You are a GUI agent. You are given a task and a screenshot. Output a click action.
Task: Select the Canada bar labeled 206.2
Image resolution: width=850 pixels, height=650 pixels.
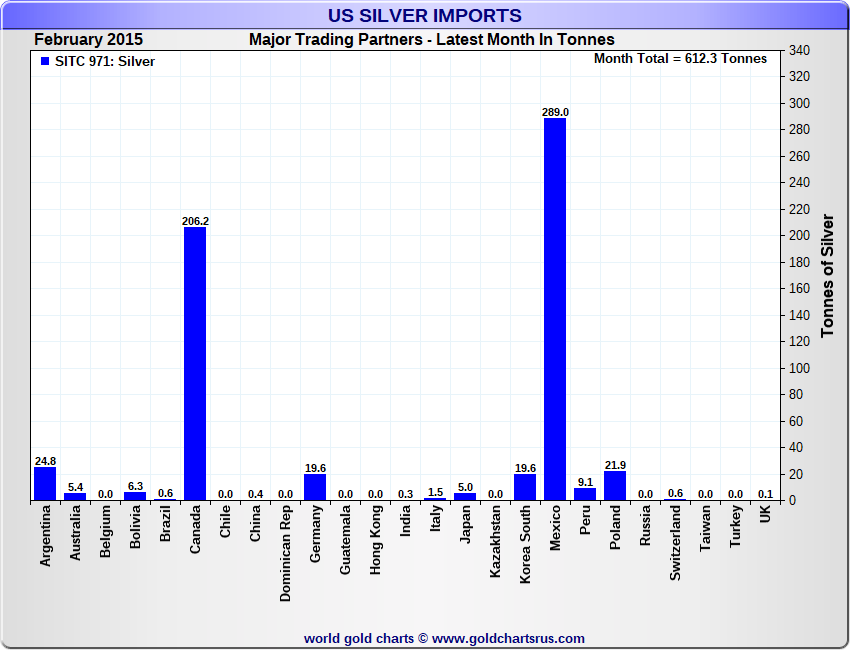click(x=195, y=363)
